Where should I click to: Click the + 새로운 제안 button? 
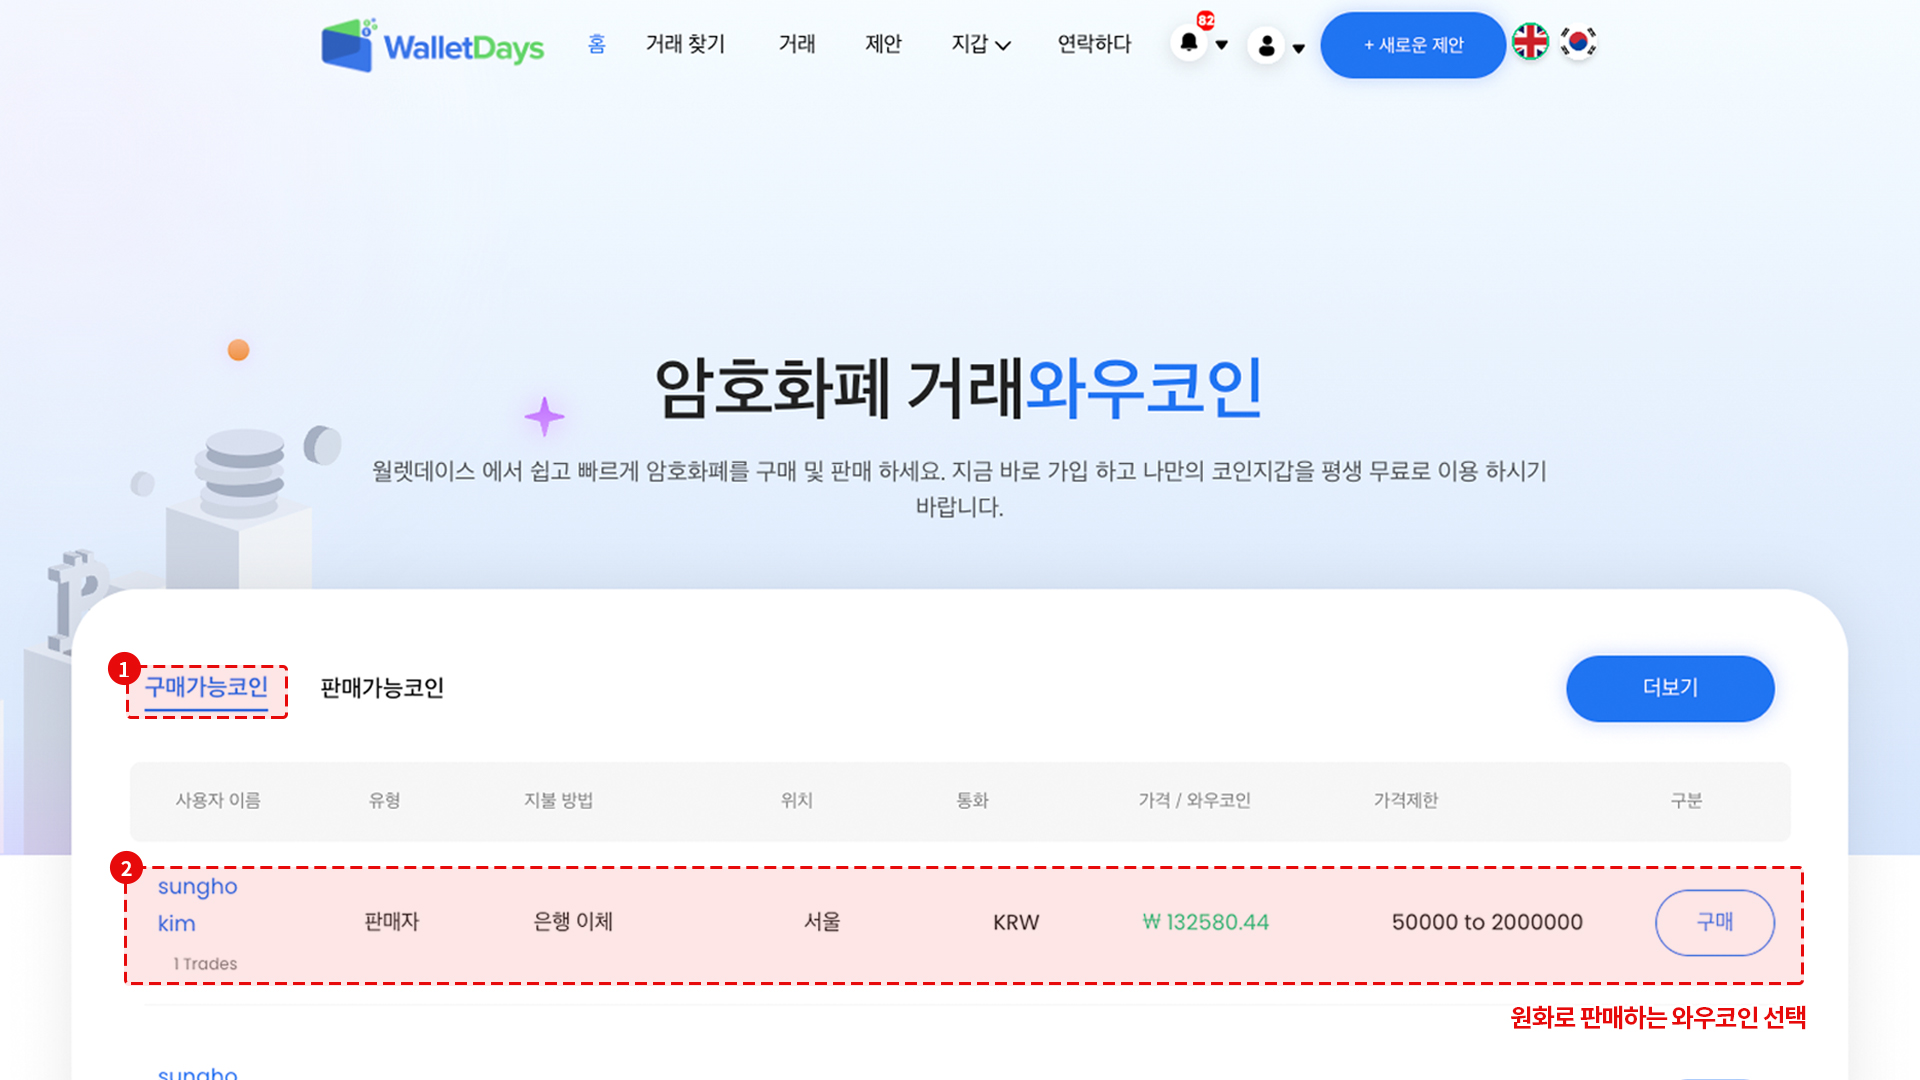(x=1413, y=45)
